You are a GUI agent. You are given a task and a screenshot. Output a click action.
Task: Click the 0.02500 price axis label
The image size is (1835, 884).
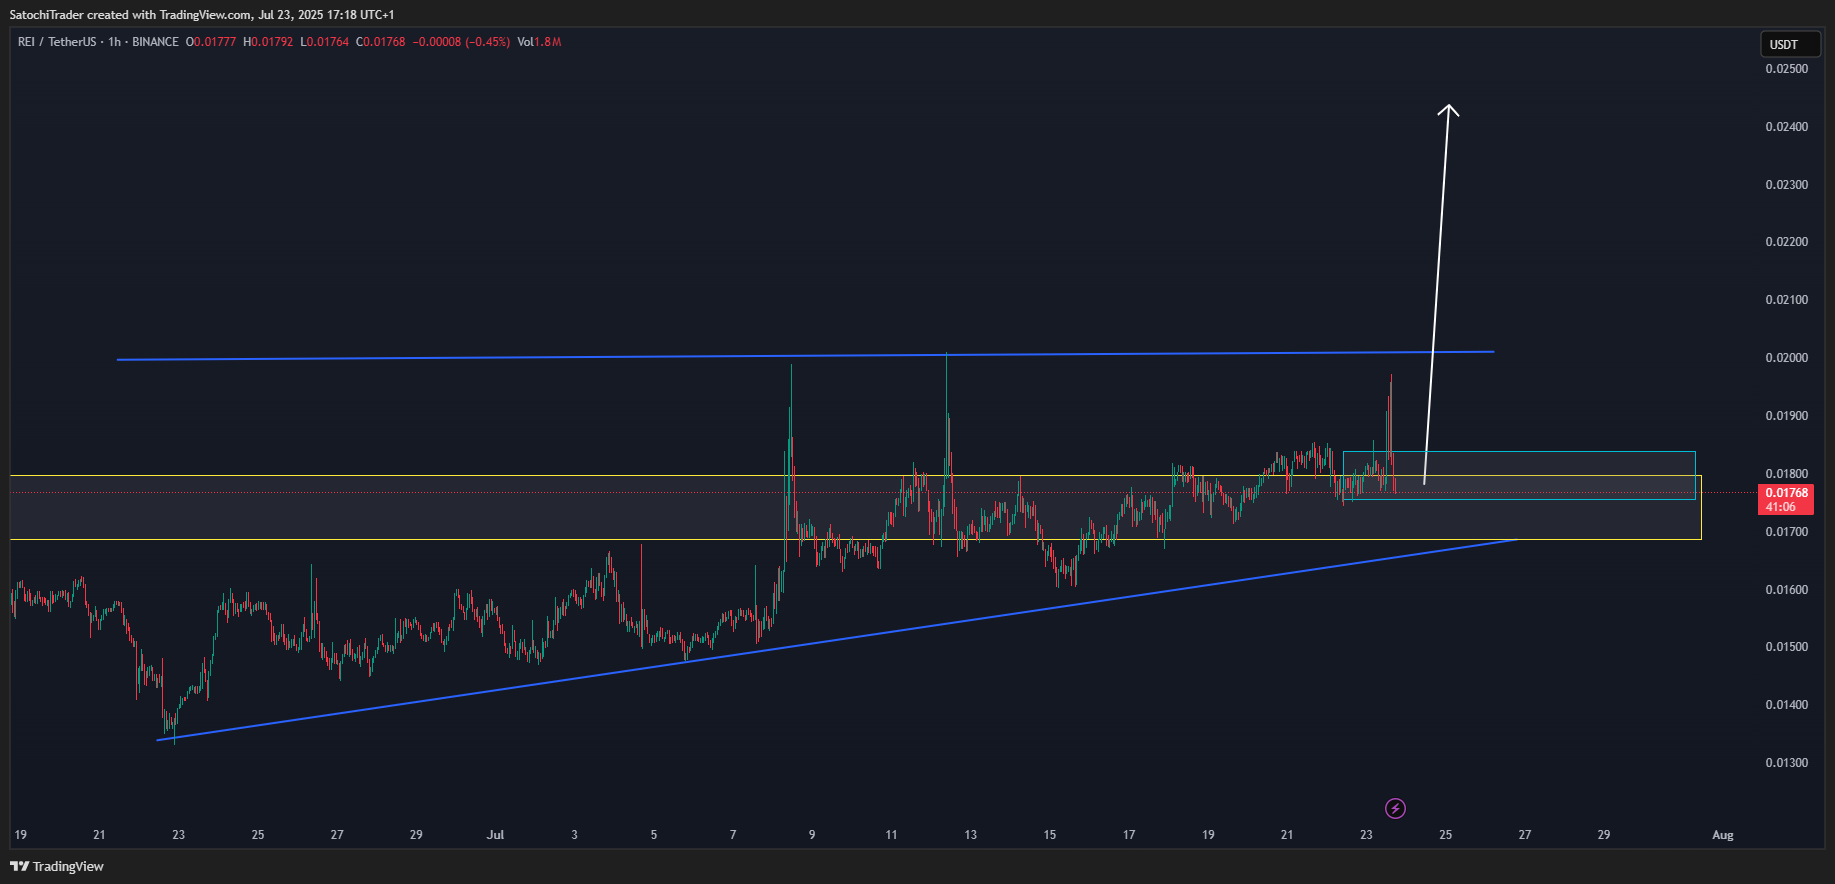(x=1786, y=69)
